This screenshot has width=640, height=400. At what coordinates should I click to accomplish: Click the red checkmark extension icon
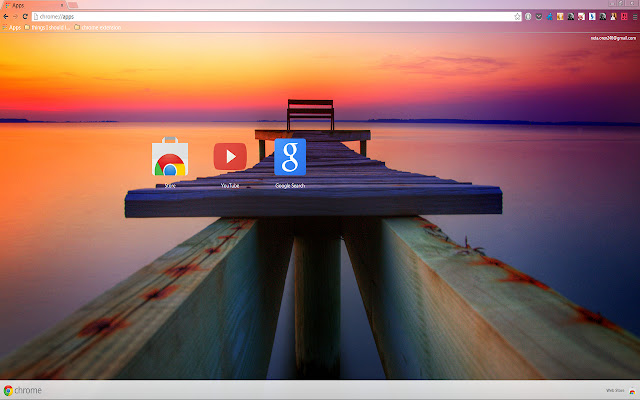pyautogui.click(x=581, y=16)
